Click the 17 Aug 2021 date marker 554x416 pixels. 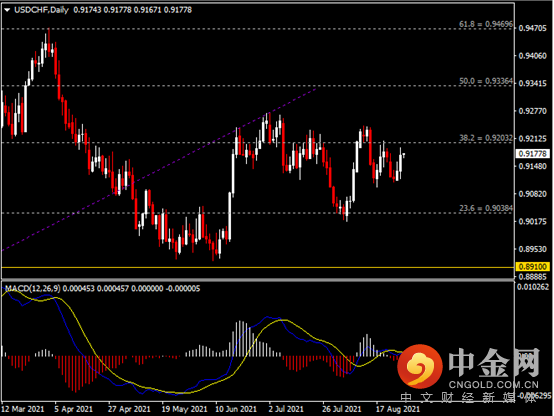click(397, 409)
